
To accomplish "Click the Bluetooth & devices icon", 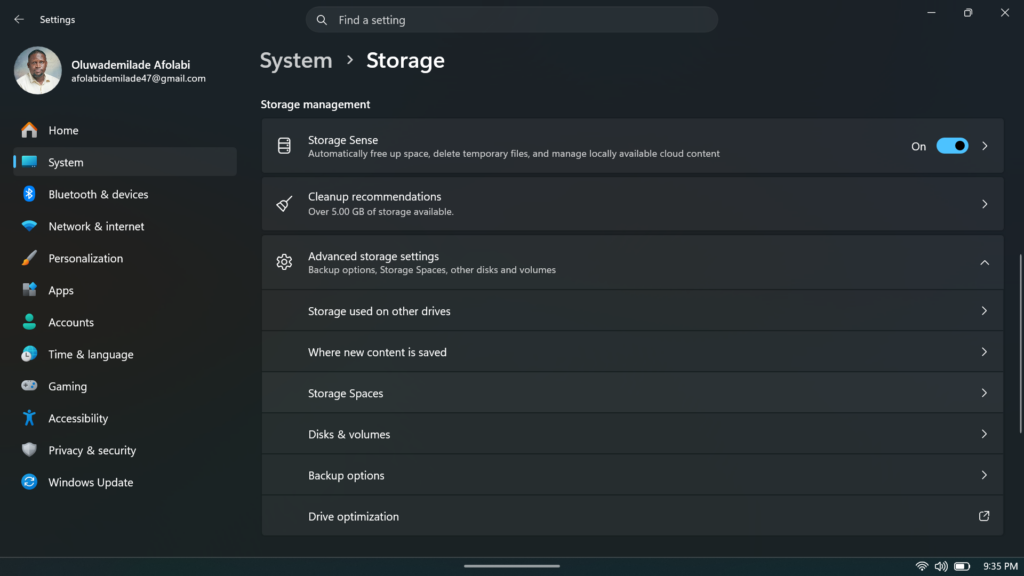I will 29,194.
